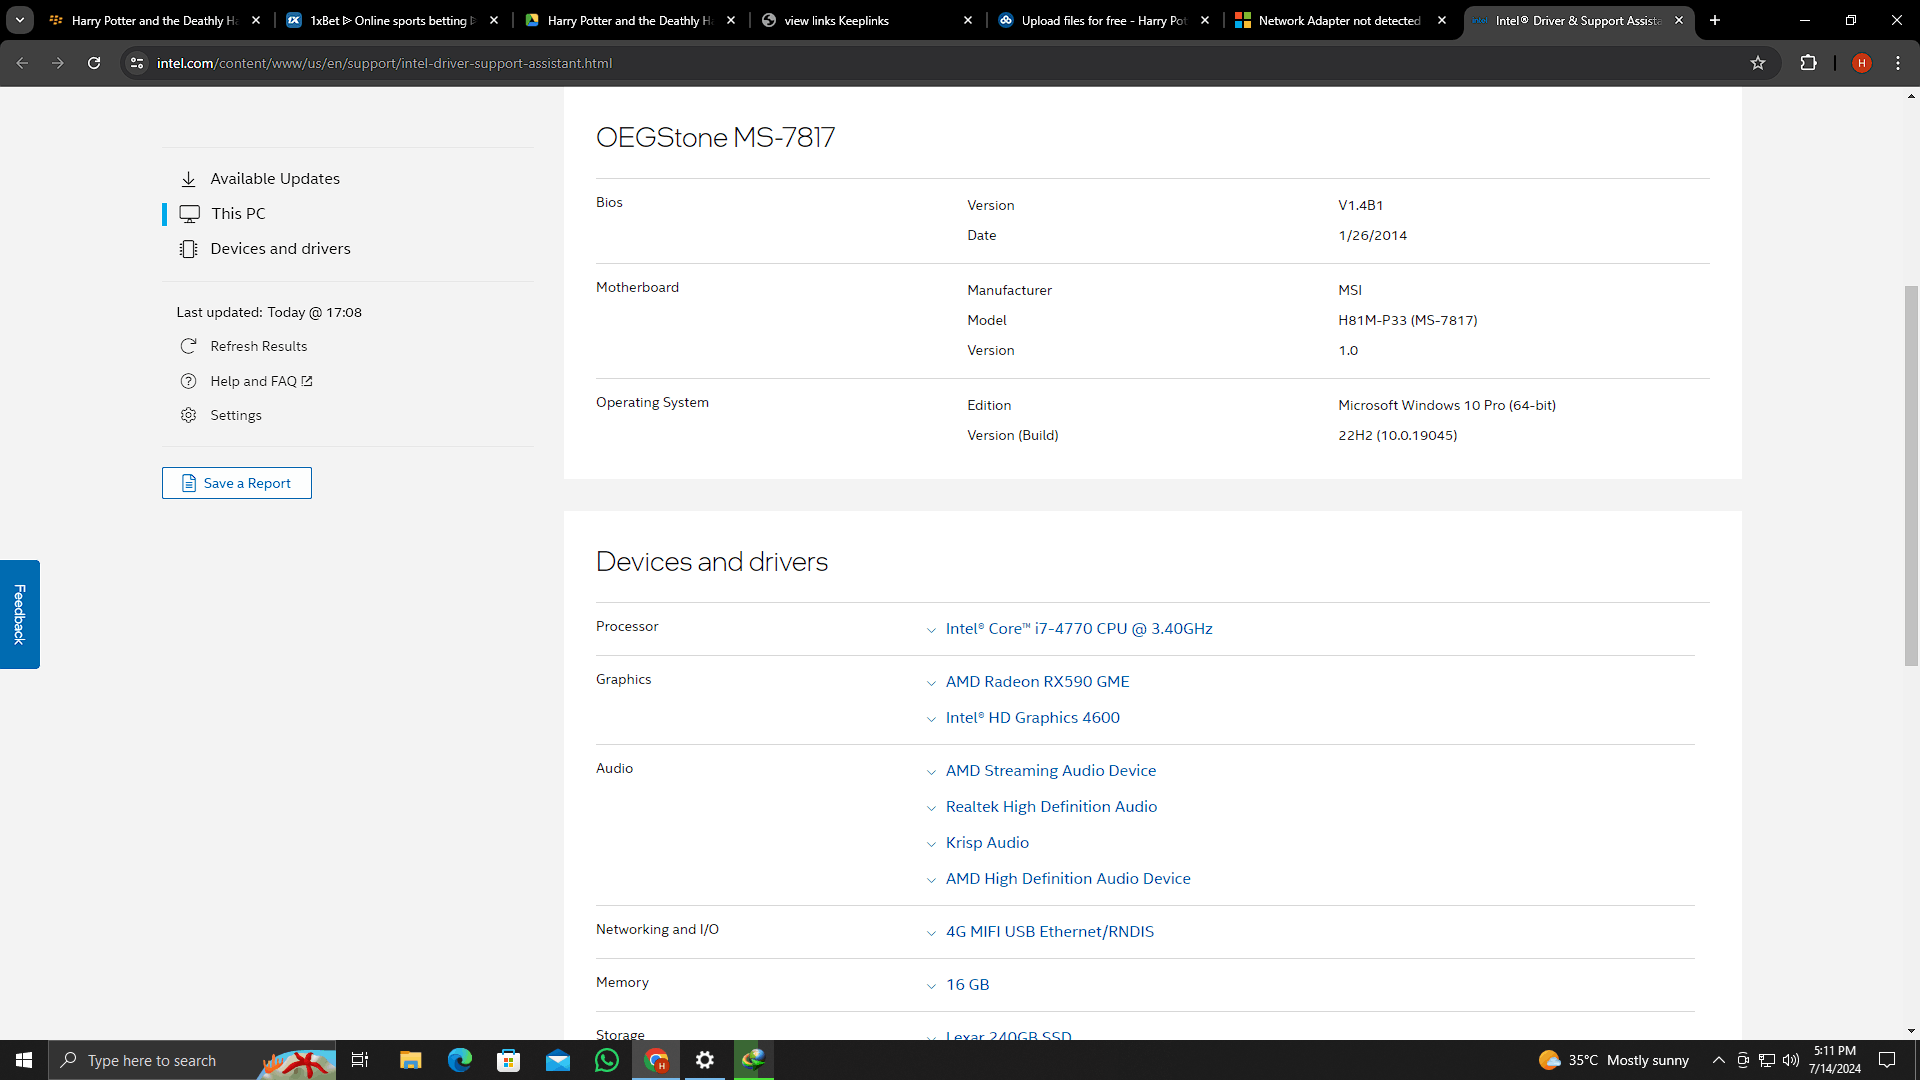Select This PC in the sidebar menu
Viewport: 1920px width, 1080px height.
click(x=238, y=214)
